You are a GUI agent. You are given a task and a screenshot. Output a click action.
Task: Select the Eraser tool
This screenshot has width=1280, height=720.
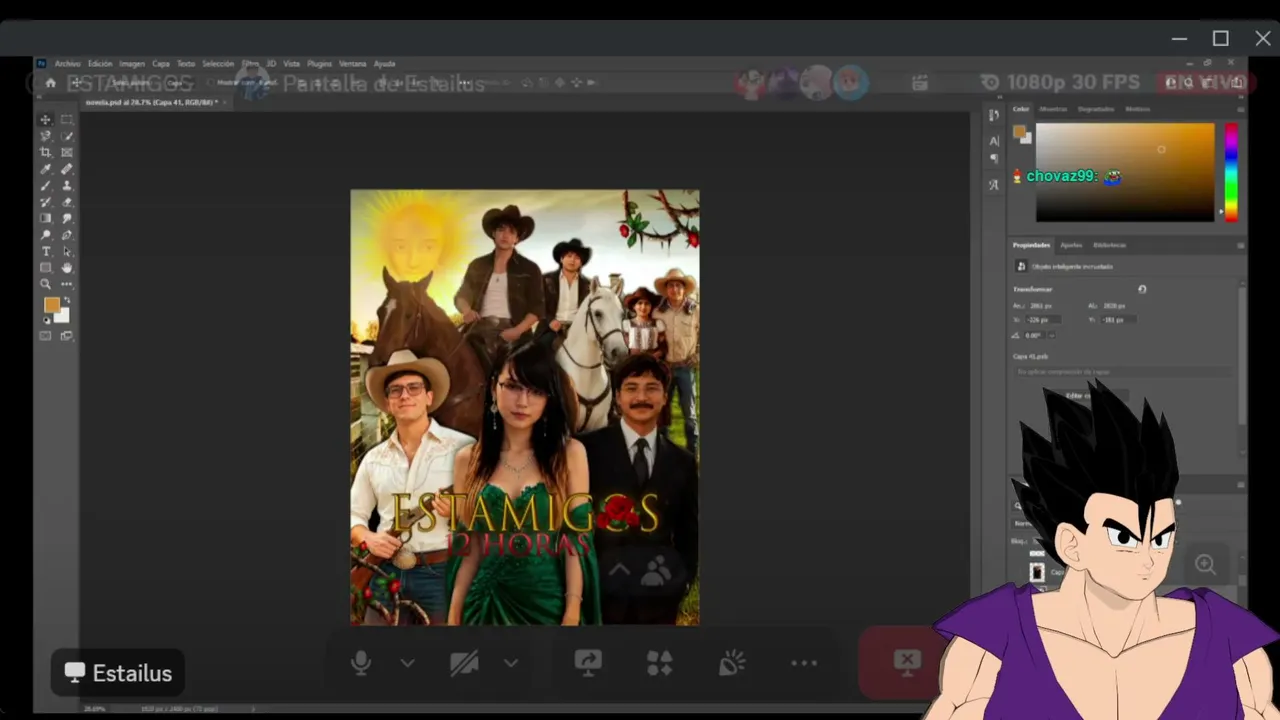point(67,202)
